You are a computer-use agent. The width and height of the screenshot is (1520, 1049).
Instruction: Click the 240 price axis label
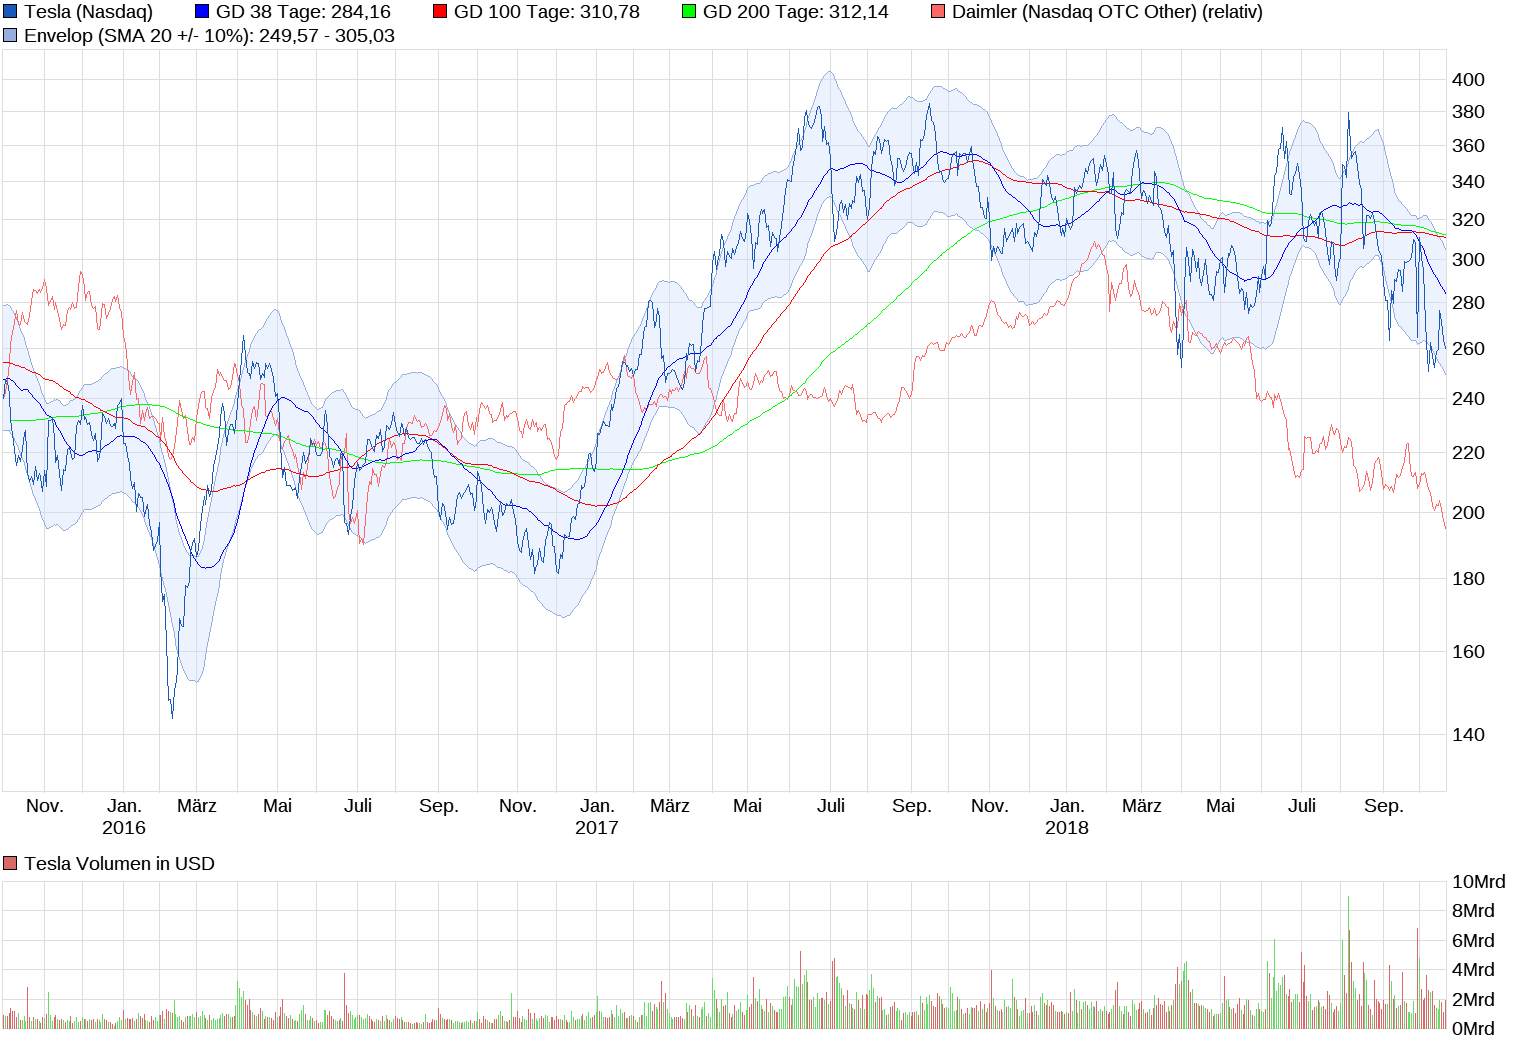click(x=1468, y=399)
